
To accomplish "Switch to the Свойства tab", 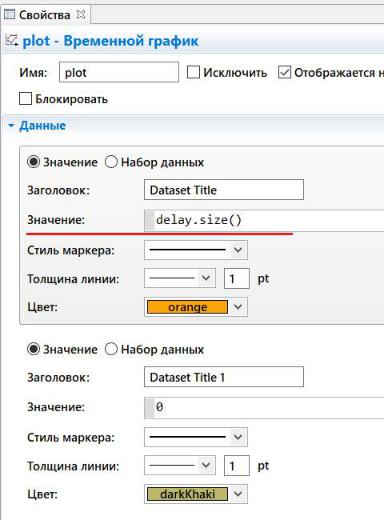I will [x=45, y=15].
